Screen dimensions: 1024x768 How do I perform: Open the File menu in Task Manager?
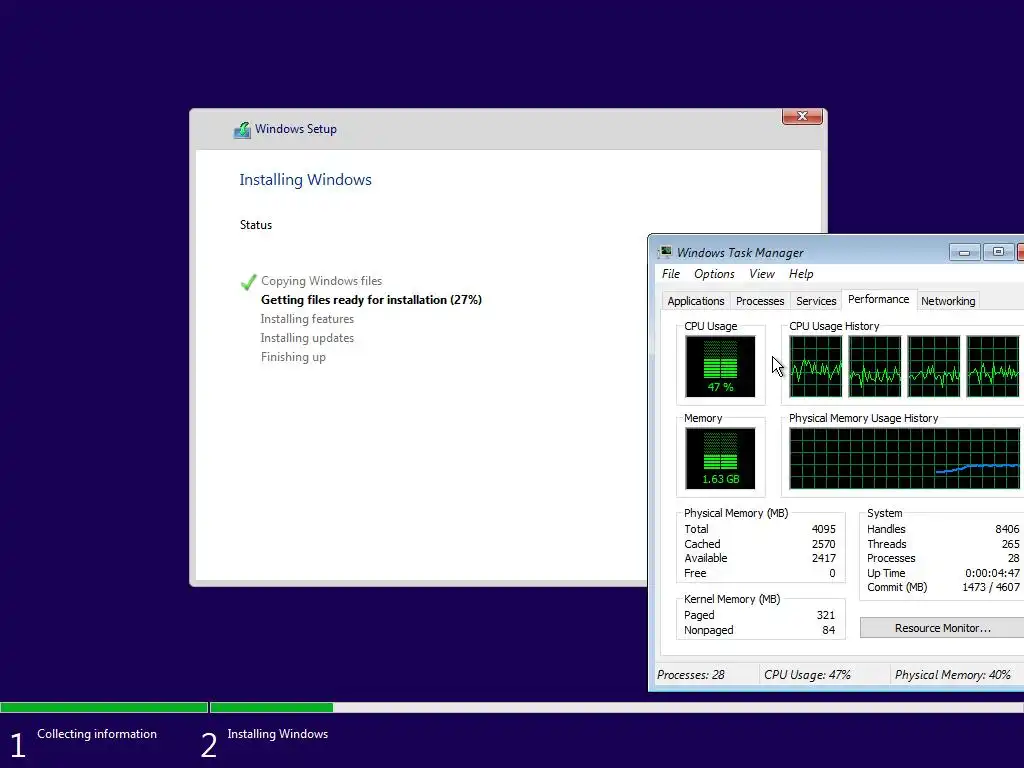pos(671,274)
